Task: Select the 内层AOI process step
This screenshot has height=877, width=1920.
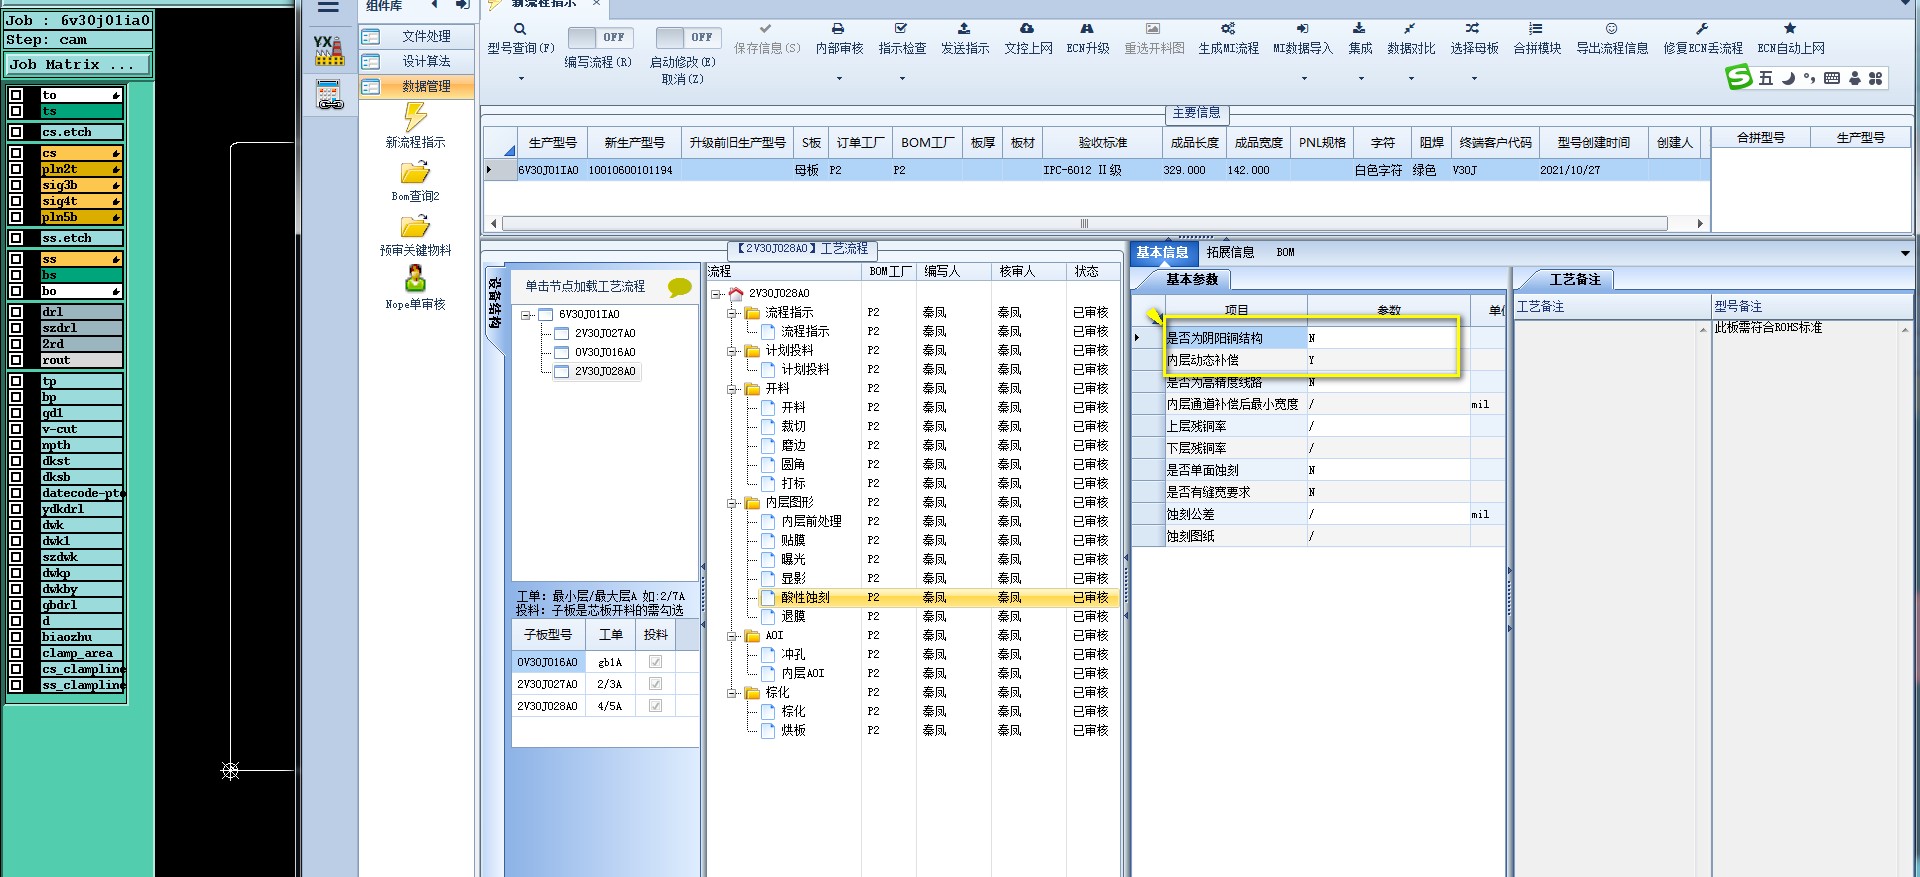Action: [803, 674]
